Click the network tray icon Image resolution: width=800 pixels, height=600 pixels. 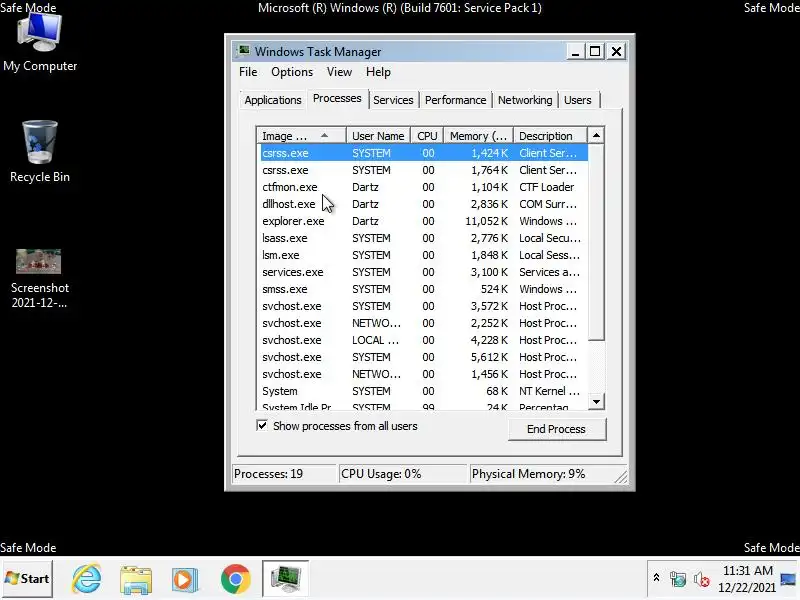(678, 579)
